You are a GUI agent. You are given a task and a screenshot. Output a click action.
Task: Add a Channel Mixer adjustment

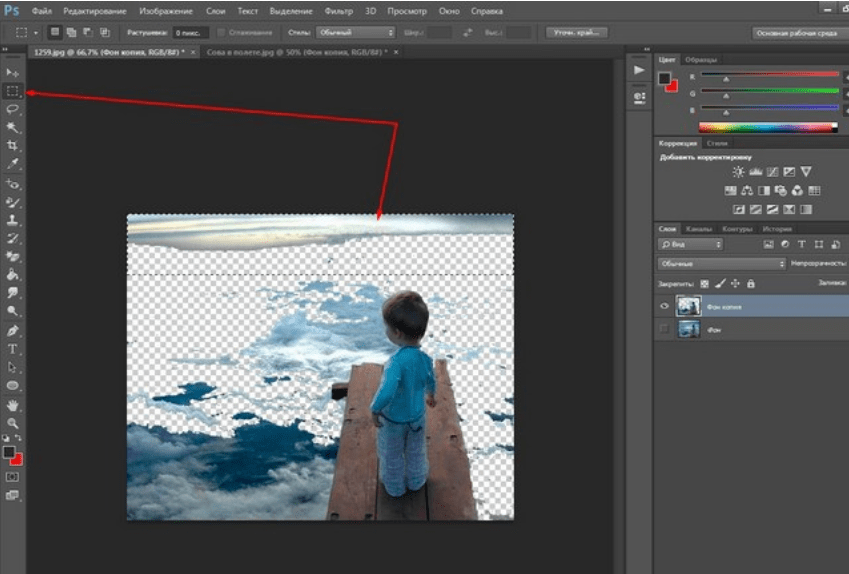tap(797, 191)
